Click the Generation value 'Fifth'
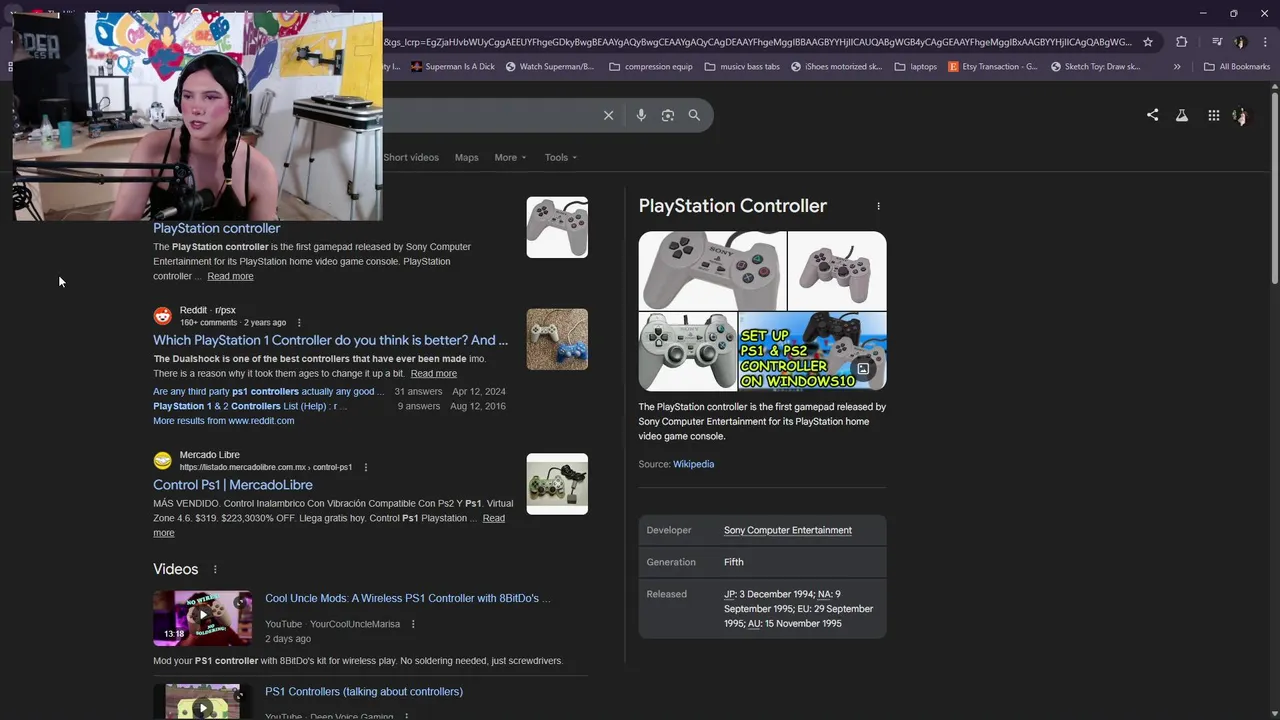 pyautogui.click(x=734, y=562)
